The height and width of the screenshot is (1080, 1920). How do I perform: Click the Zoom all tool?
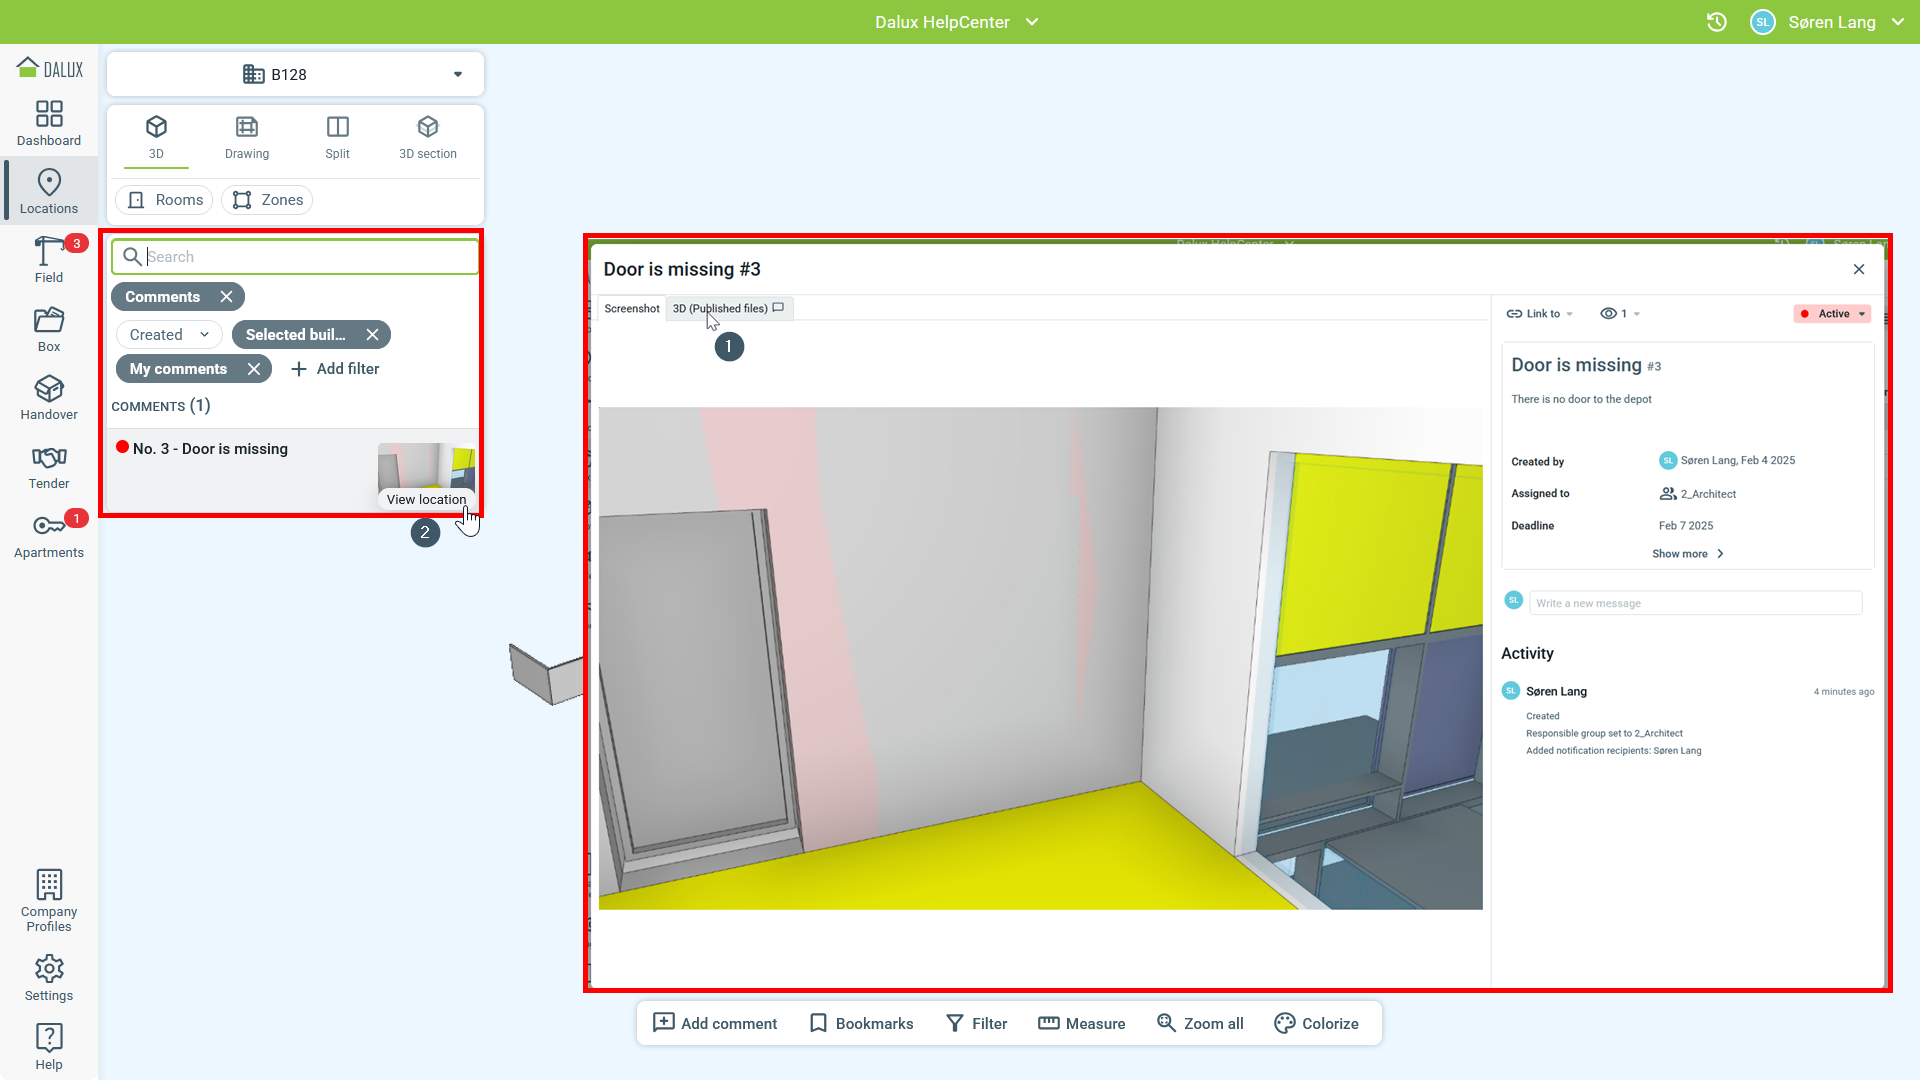[1200, 1023]
